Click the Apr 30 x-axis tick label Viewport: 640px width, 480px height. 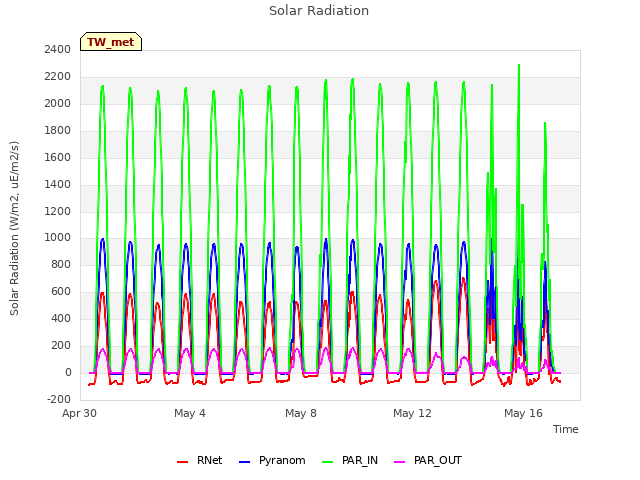click(79, 413)
